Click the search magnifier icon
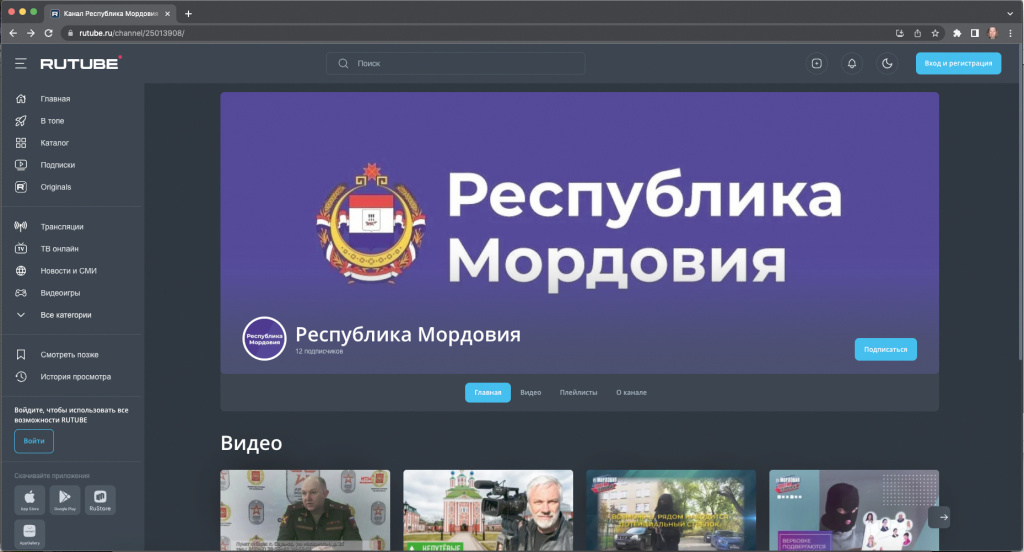 (x=343, y=63)
